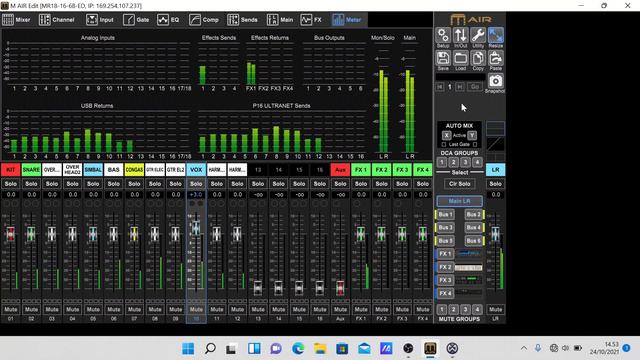Go to next snapshot arrow
This screenshot has width=640, height=360.
(460, 87)
